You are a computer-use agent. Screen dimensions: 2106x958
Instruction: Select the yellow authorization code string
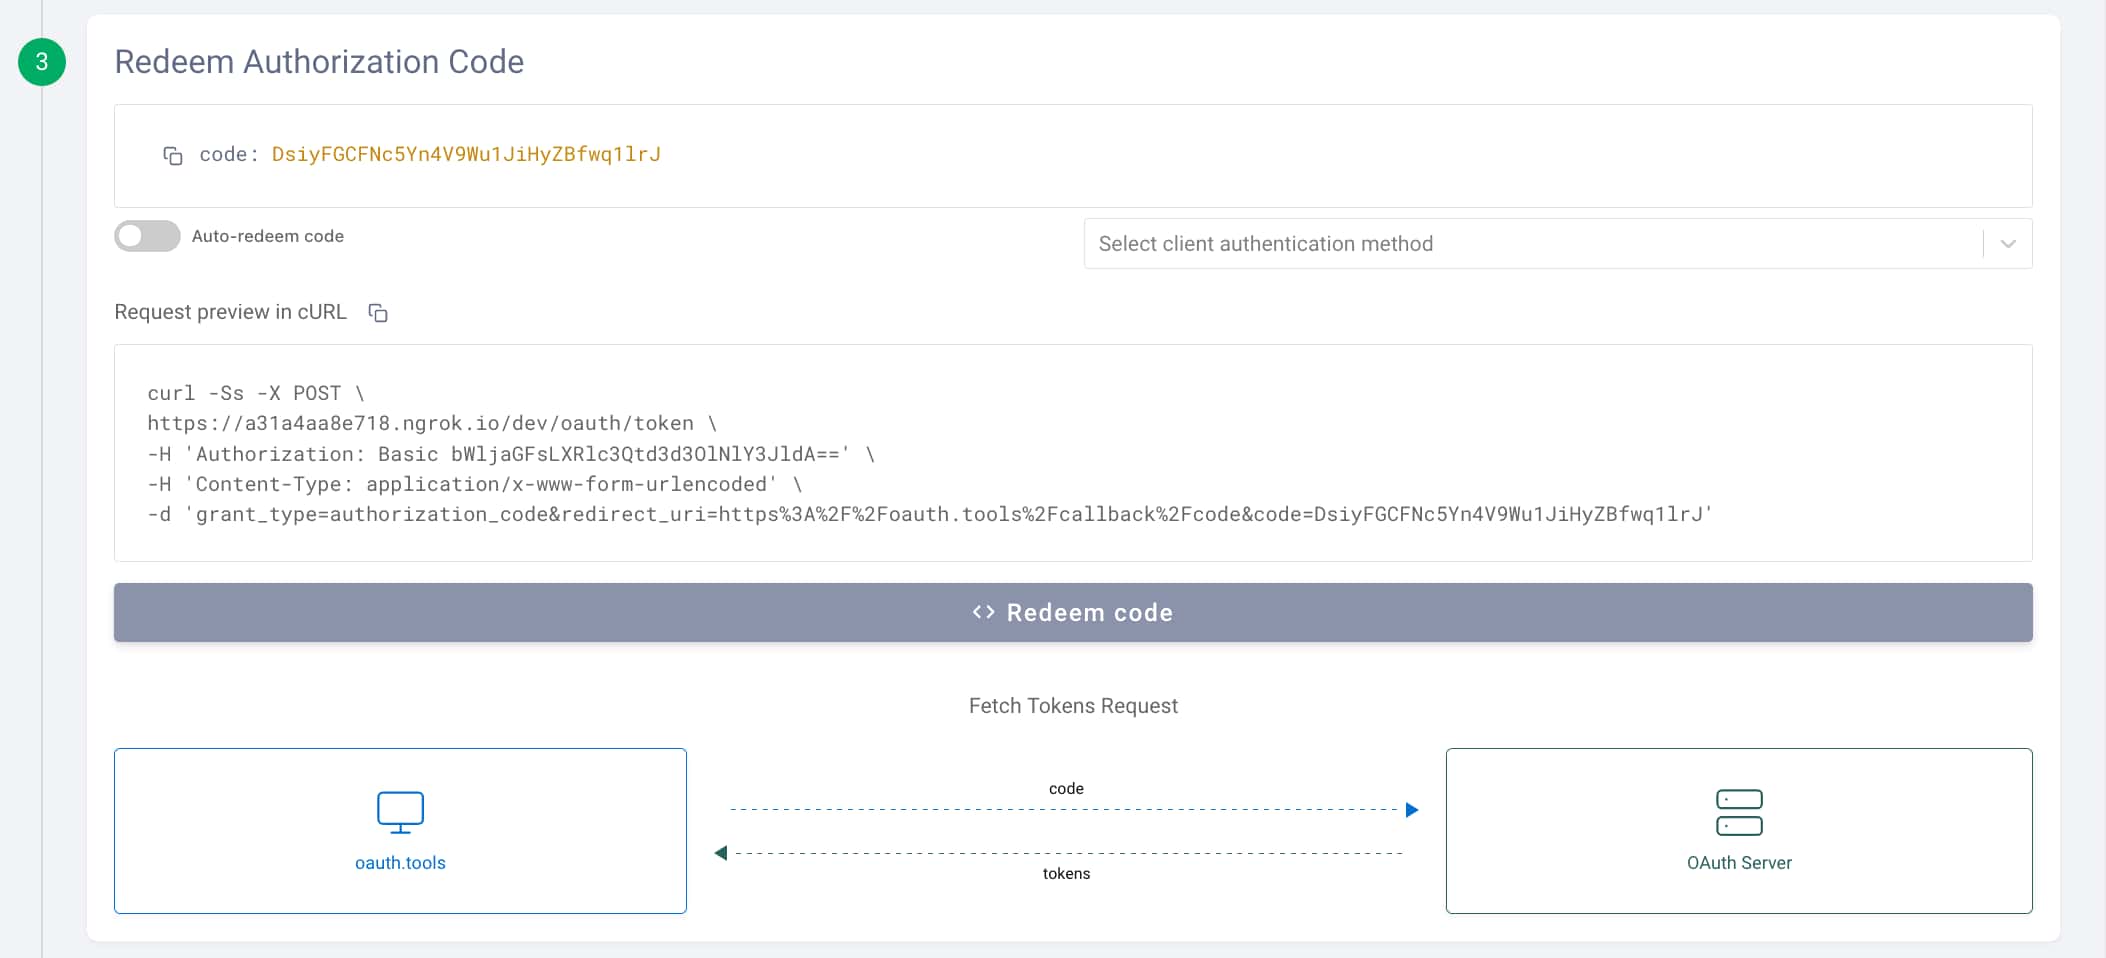pyautogui.click(x=466, y=154)
